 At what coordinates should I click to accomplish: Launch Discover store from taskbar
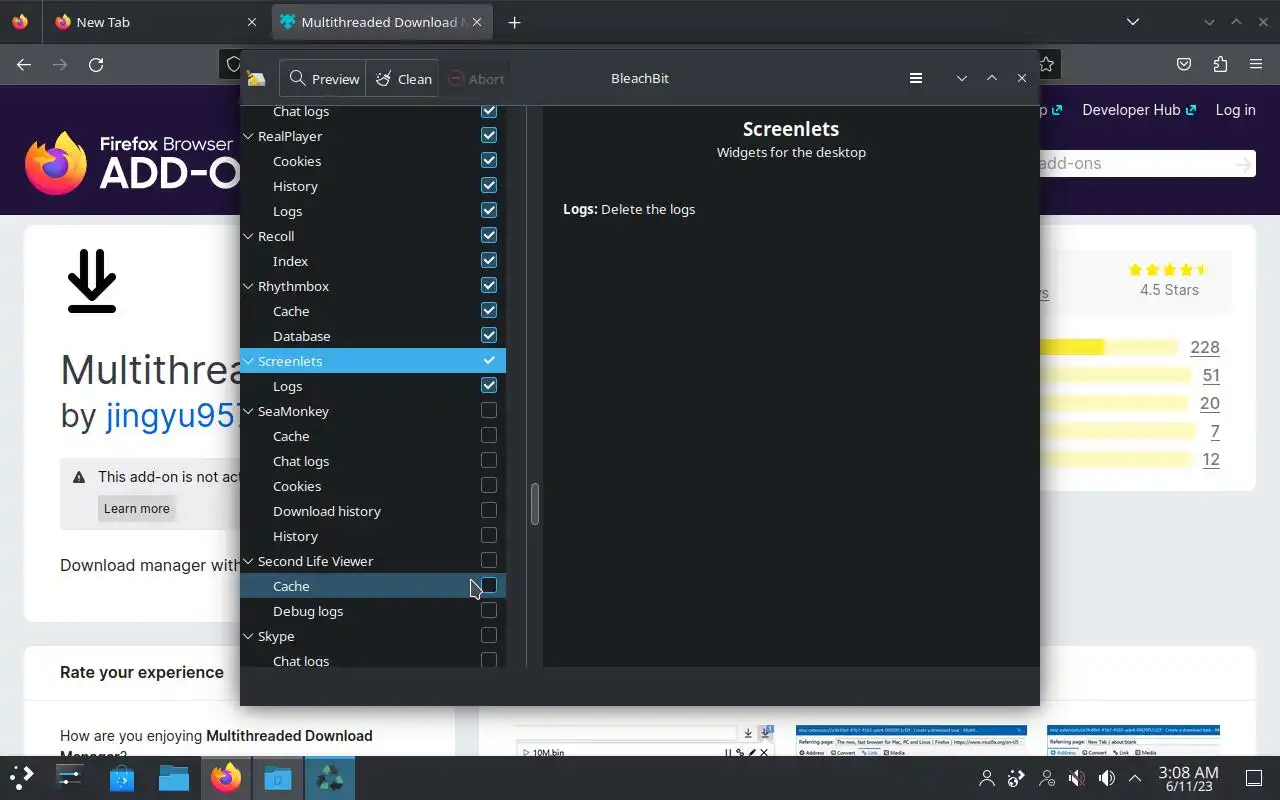pos(121,777)
